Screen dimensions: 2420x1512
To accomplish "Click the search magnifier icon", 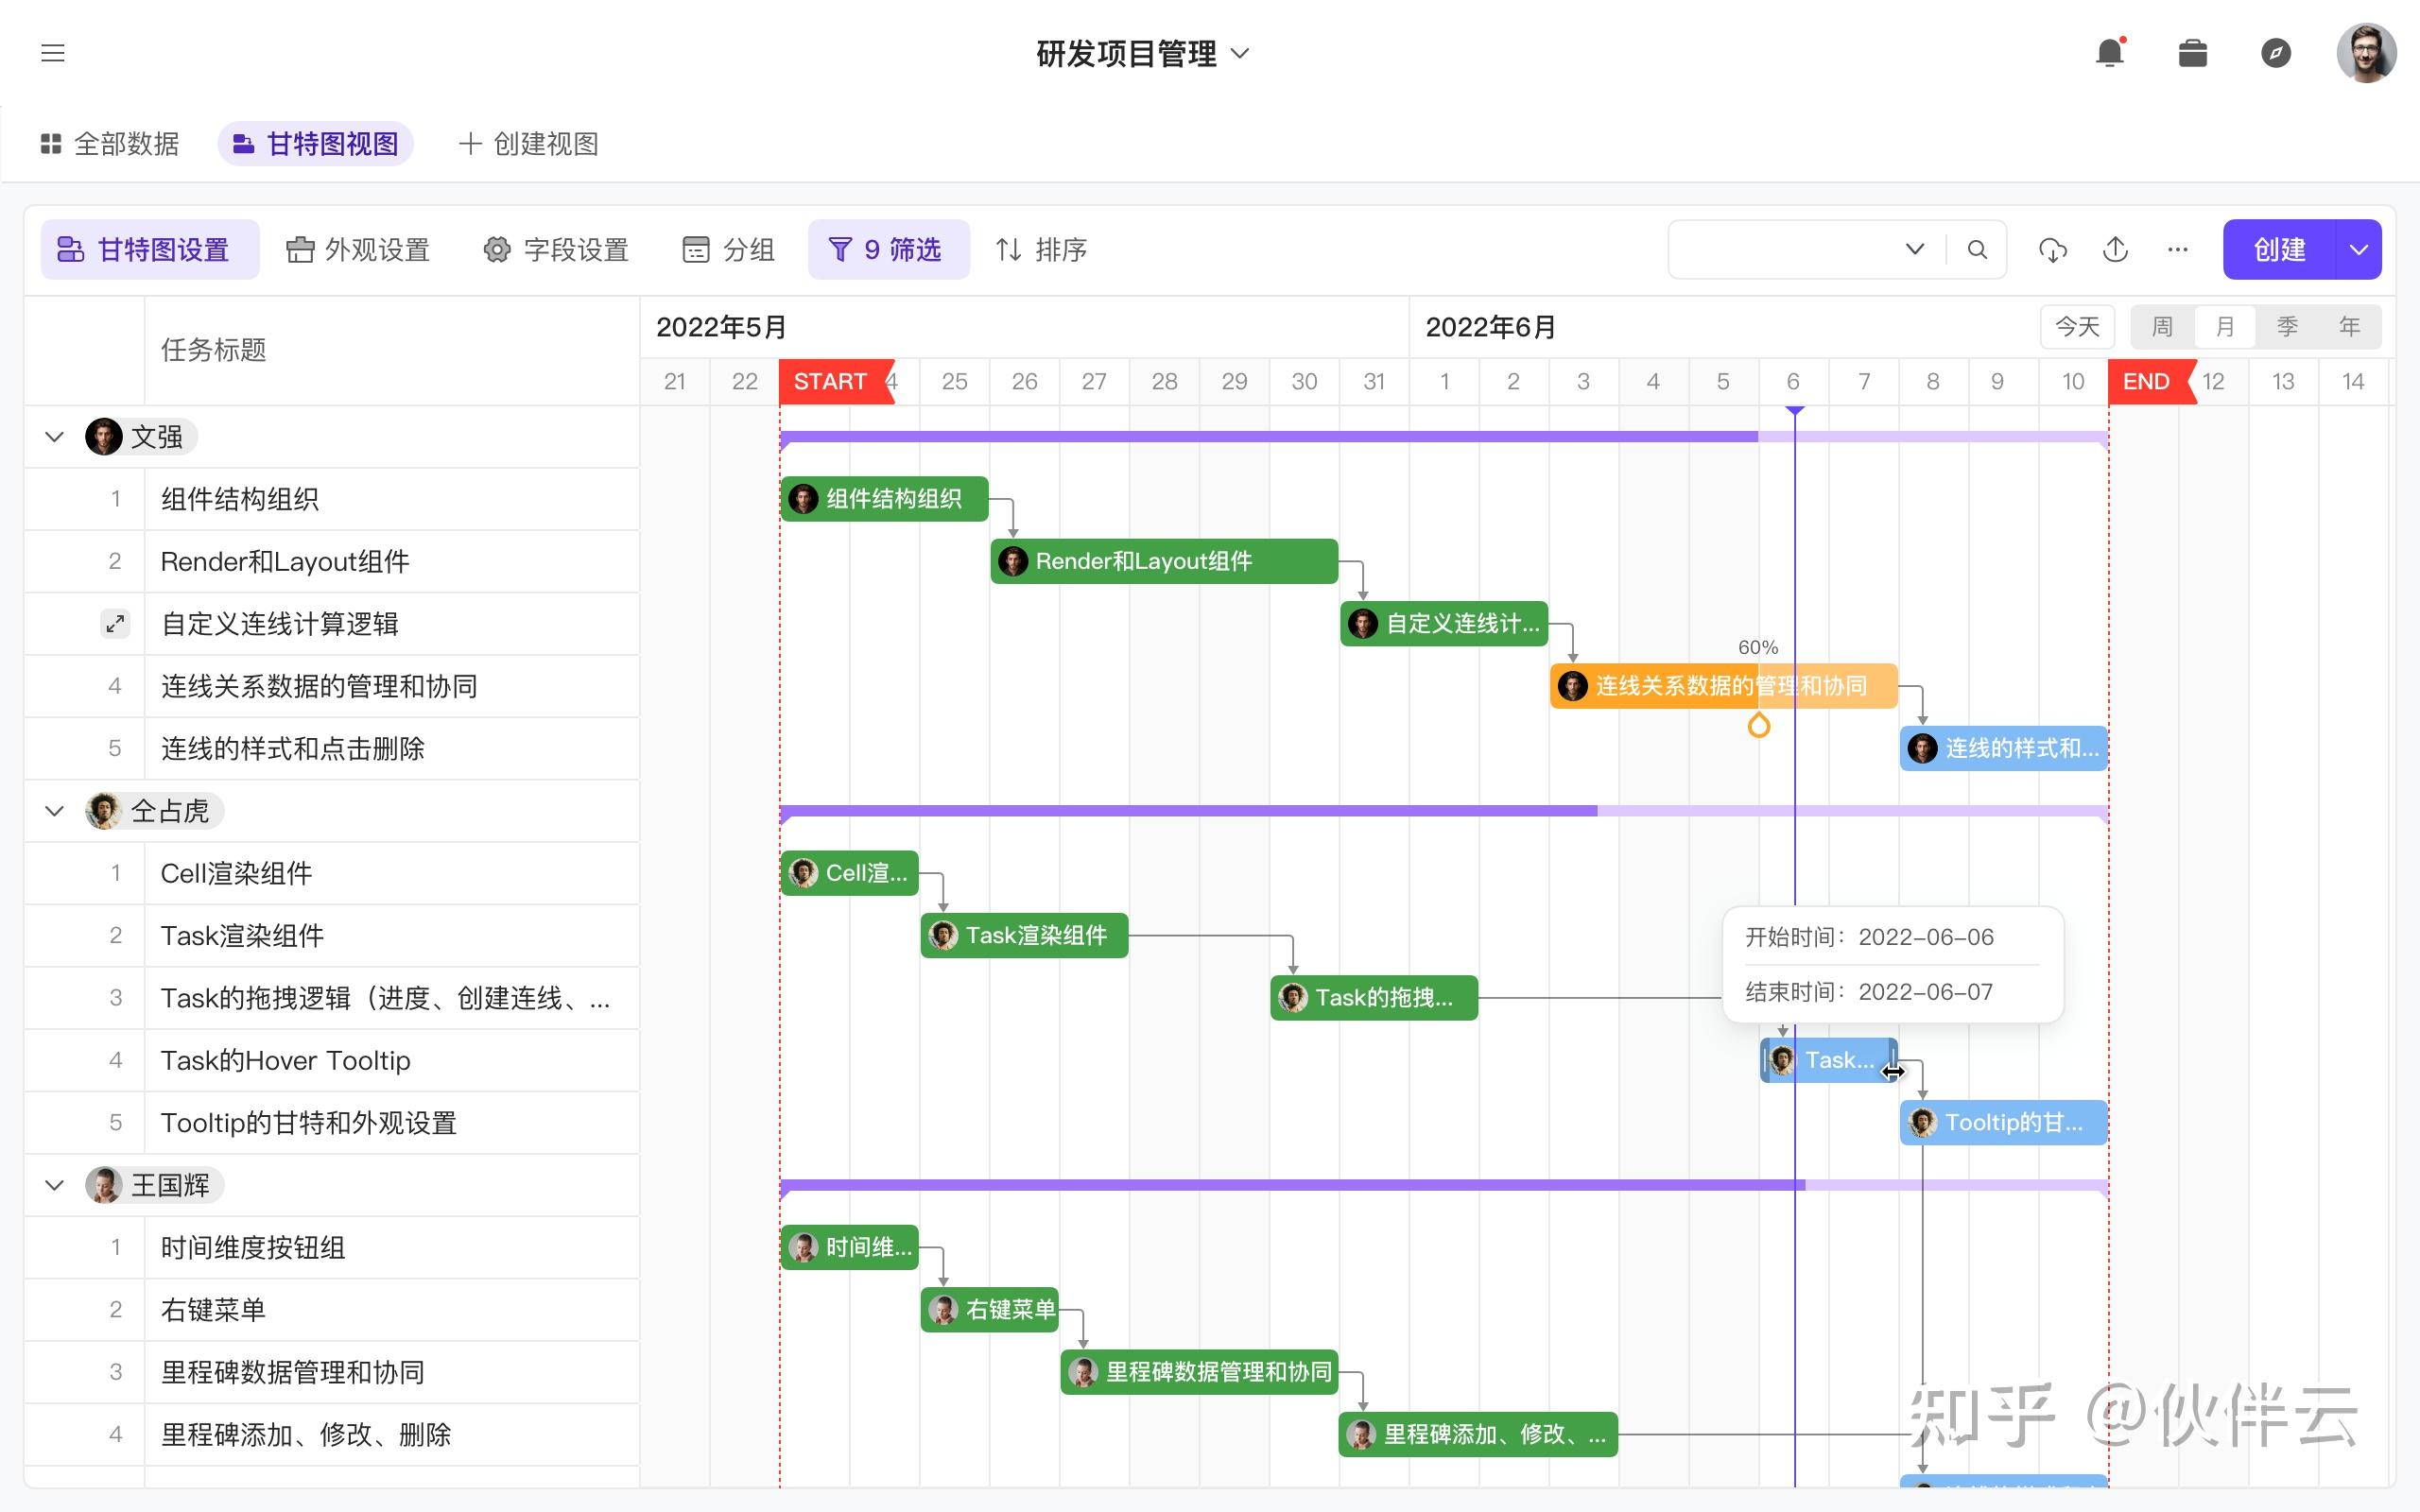I will point(1977,249).
